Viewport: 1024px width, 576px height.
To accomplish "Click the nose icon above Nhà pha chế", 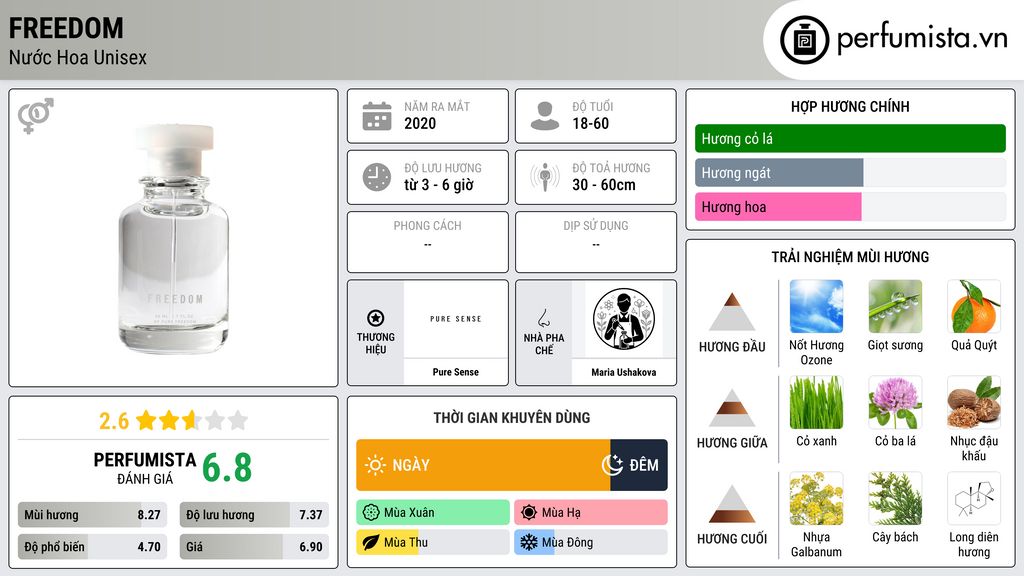I will point(543,318).
